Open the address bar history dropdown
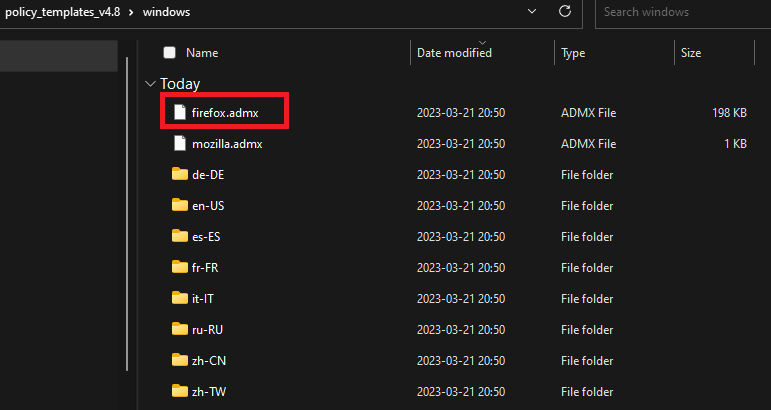 click(x=532, y=11)
